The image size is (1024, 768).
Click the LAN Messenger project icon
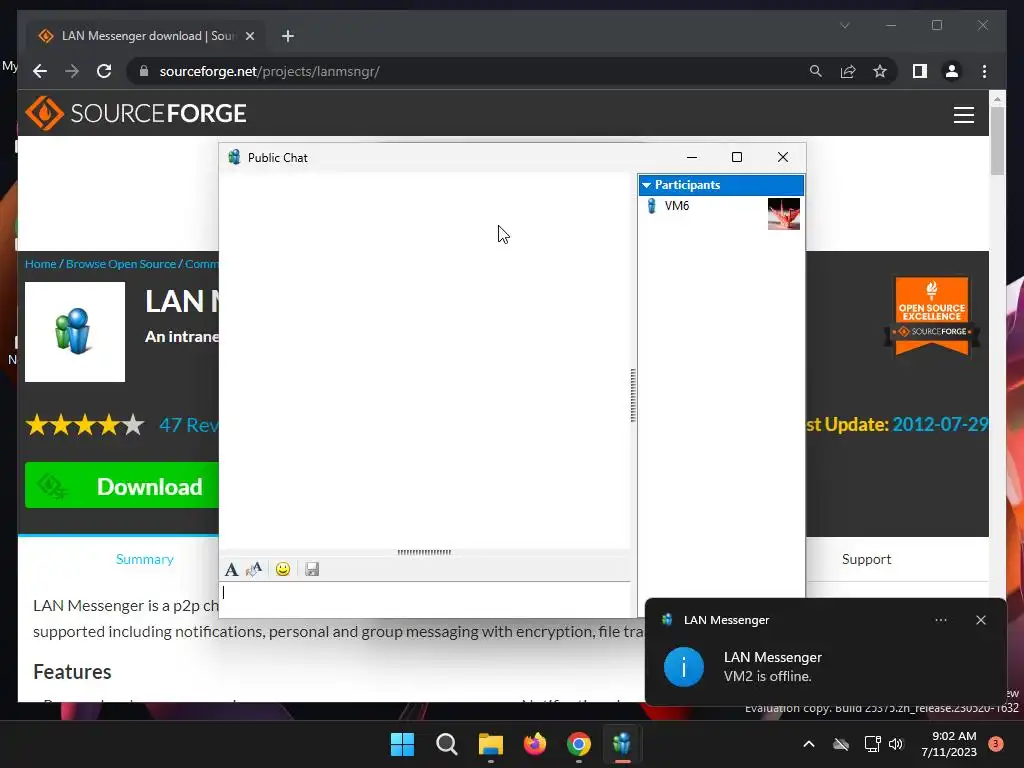click(75, 332)
